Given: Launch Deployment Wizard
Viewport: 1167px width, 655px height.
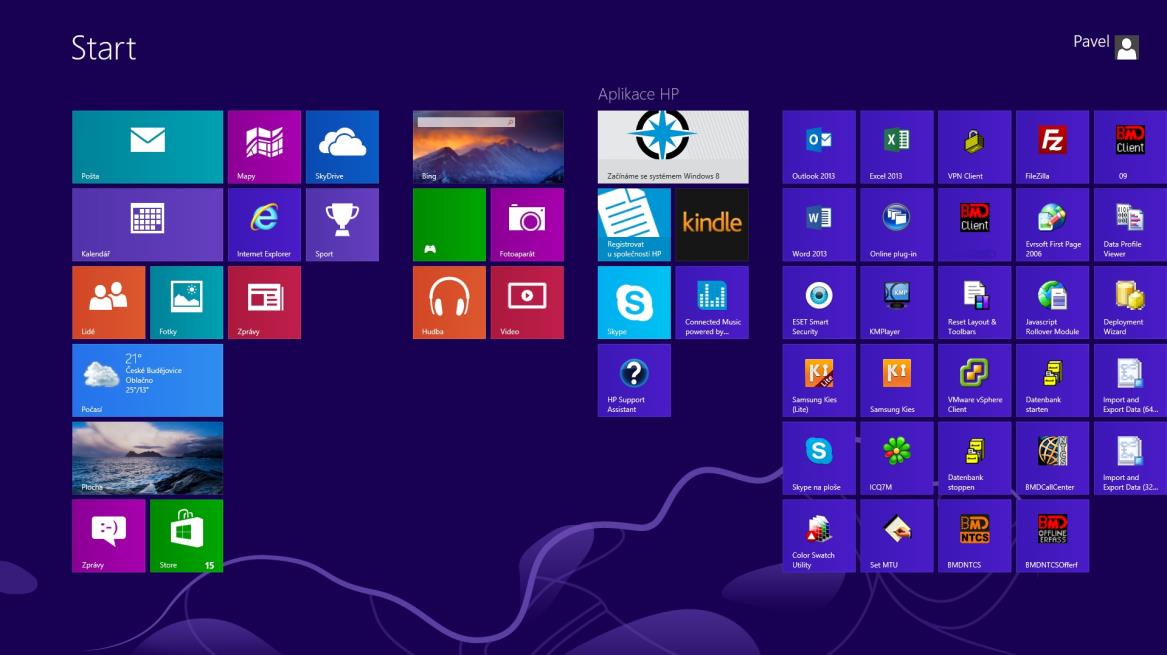Looking at the screenshot, I should click(1130, 302).
